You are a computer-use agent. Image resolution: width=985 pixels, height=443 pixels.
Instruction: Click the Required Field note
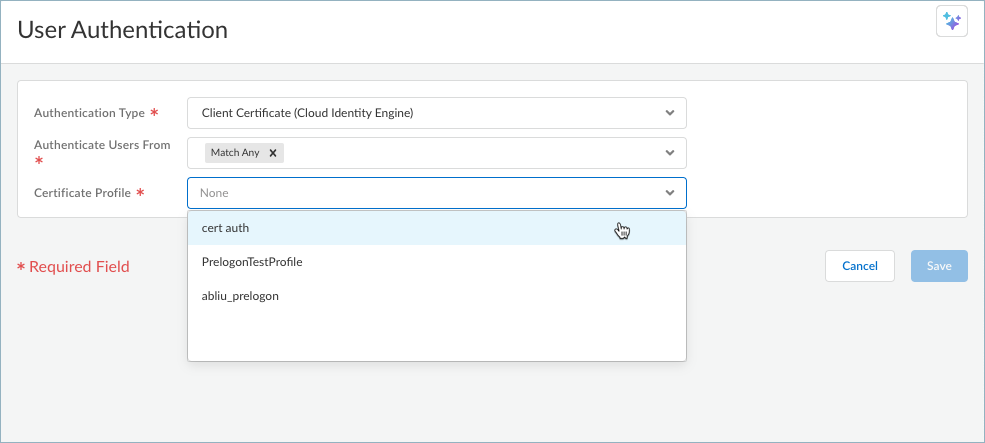tap(79, 267)
